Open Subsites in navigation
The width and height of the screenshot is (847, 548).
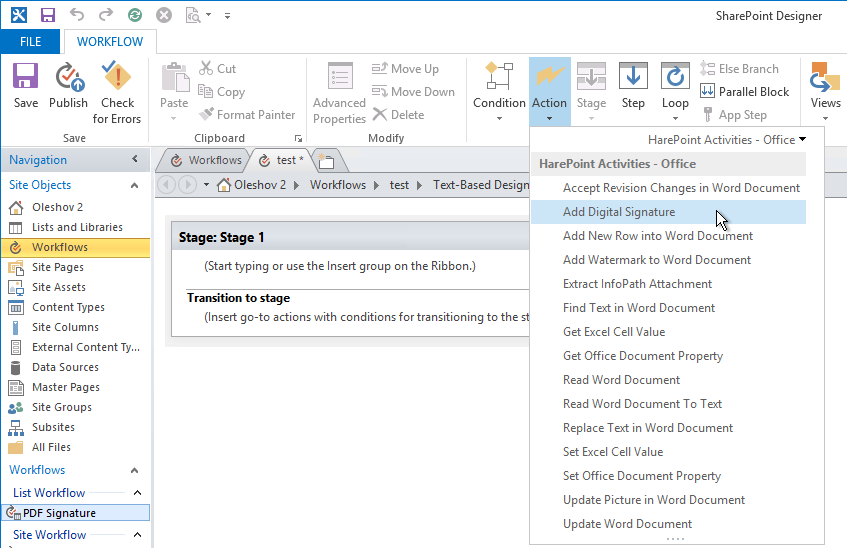[x=53, y=427]
